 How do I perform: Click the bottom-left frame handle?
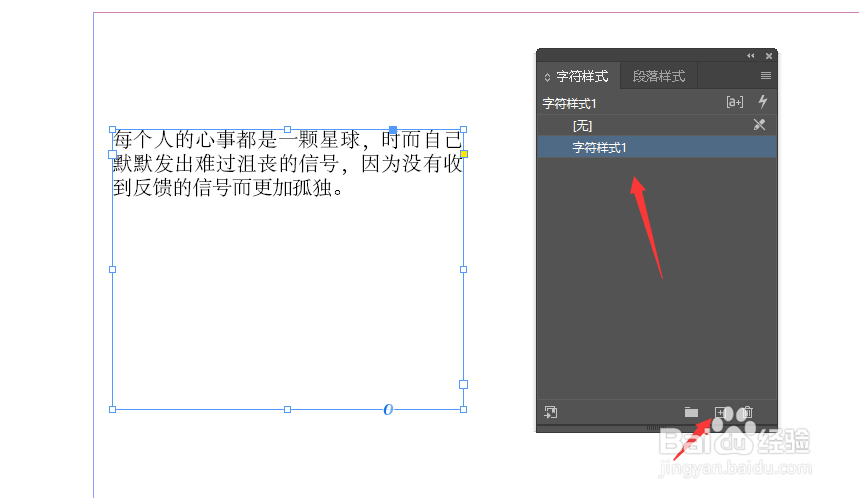112,409
